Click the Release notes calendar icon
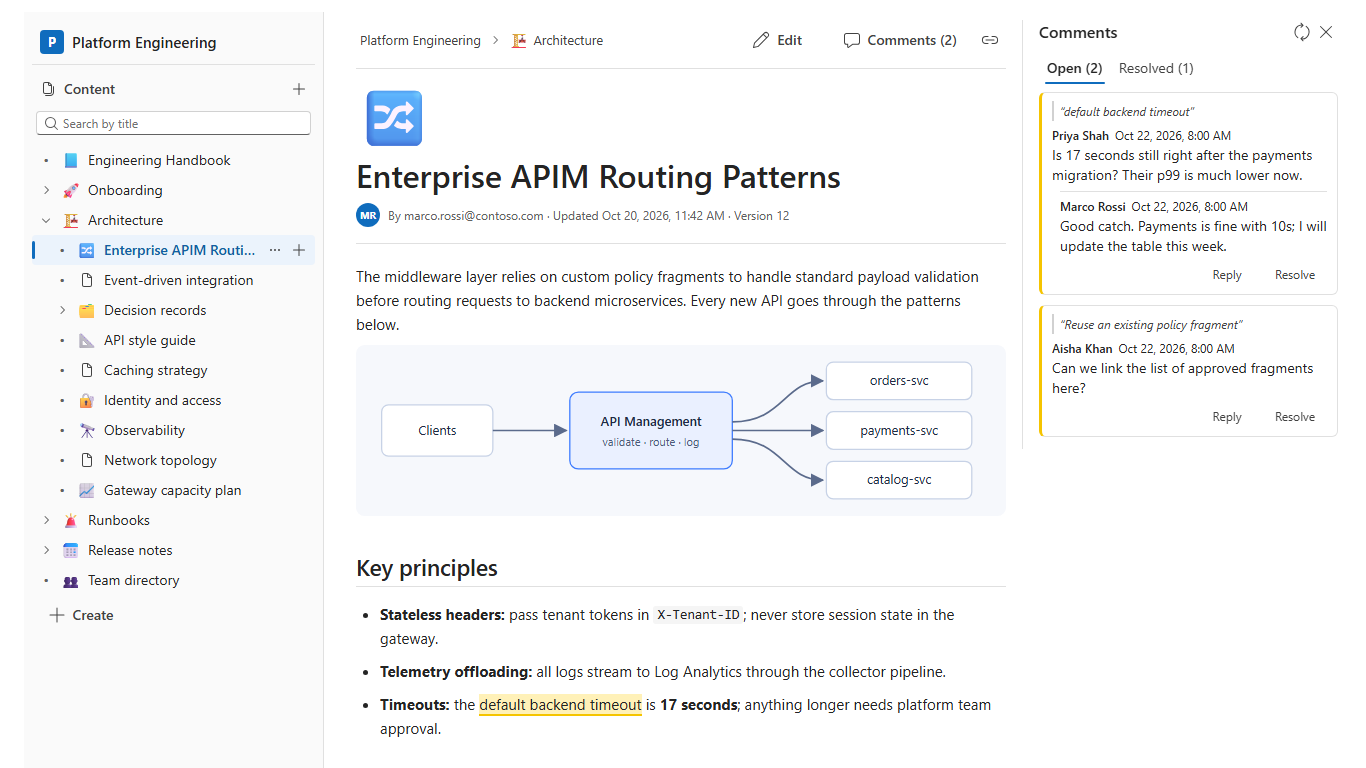1366x768 pixels. [70, 550]
